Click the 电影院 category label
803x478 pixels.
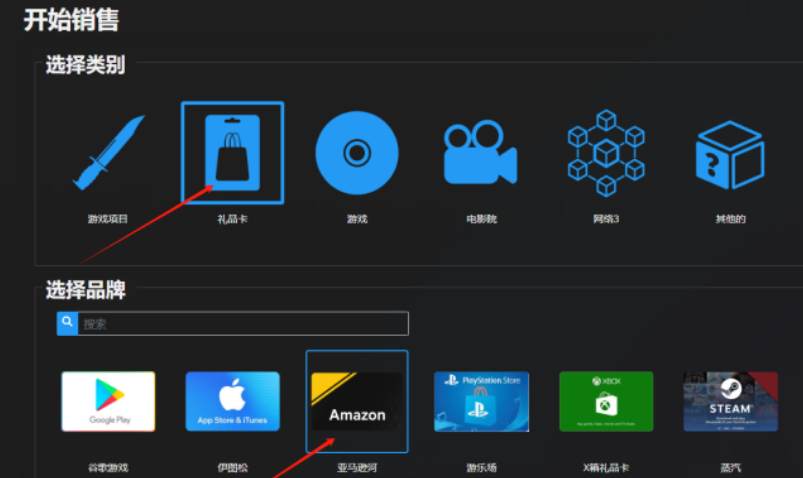coord(481,219)
